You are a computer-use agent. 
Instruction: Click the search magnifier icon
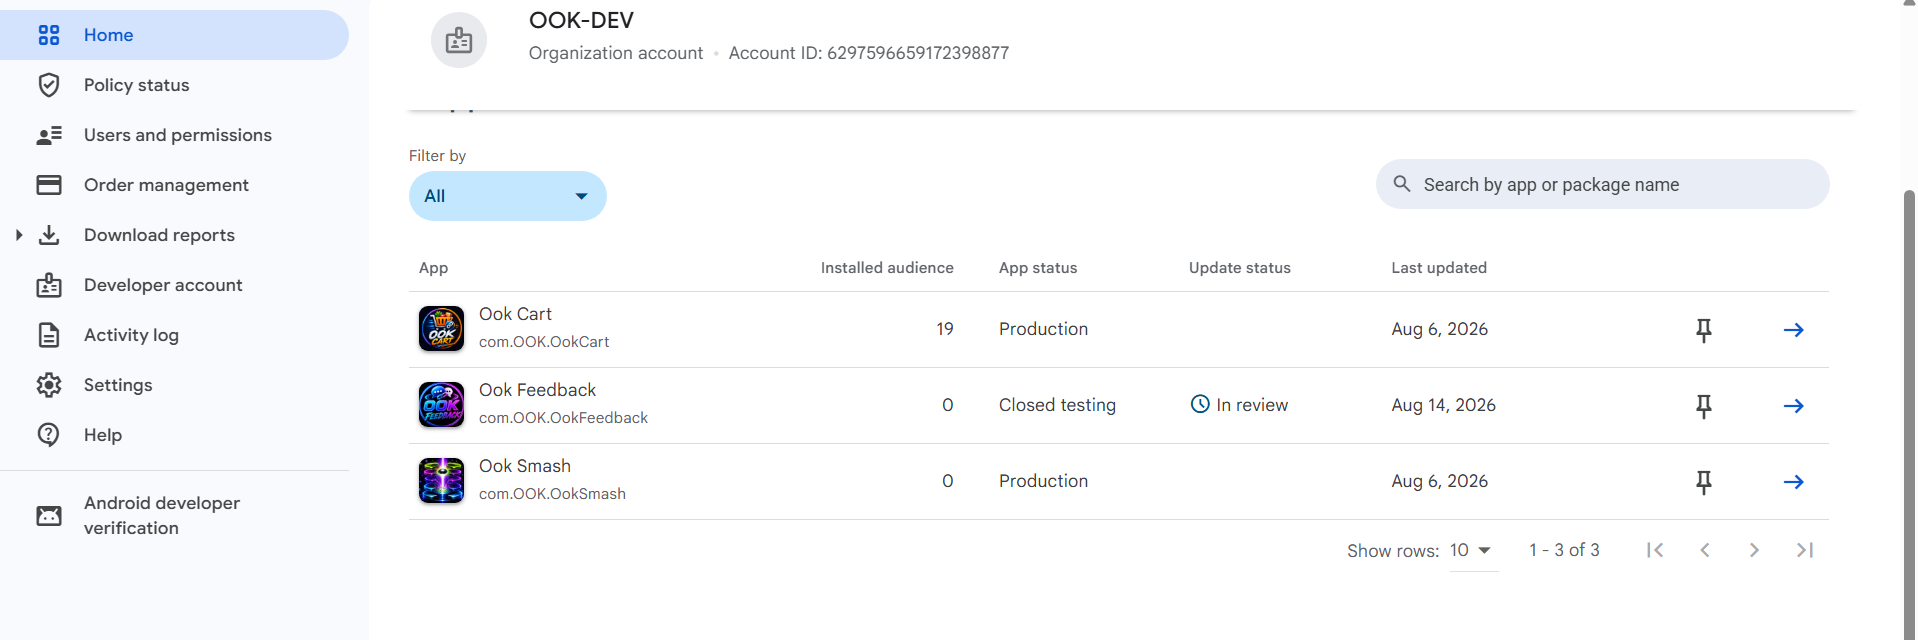click(x=1402, y=184)
